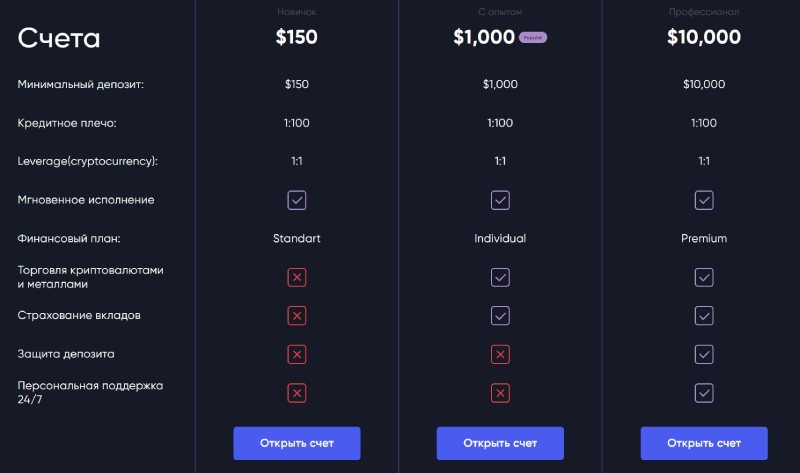Click deposit insurance checkmark in $10,000 plan
Screen dimensions: 800x473
(x=704, y=315)
